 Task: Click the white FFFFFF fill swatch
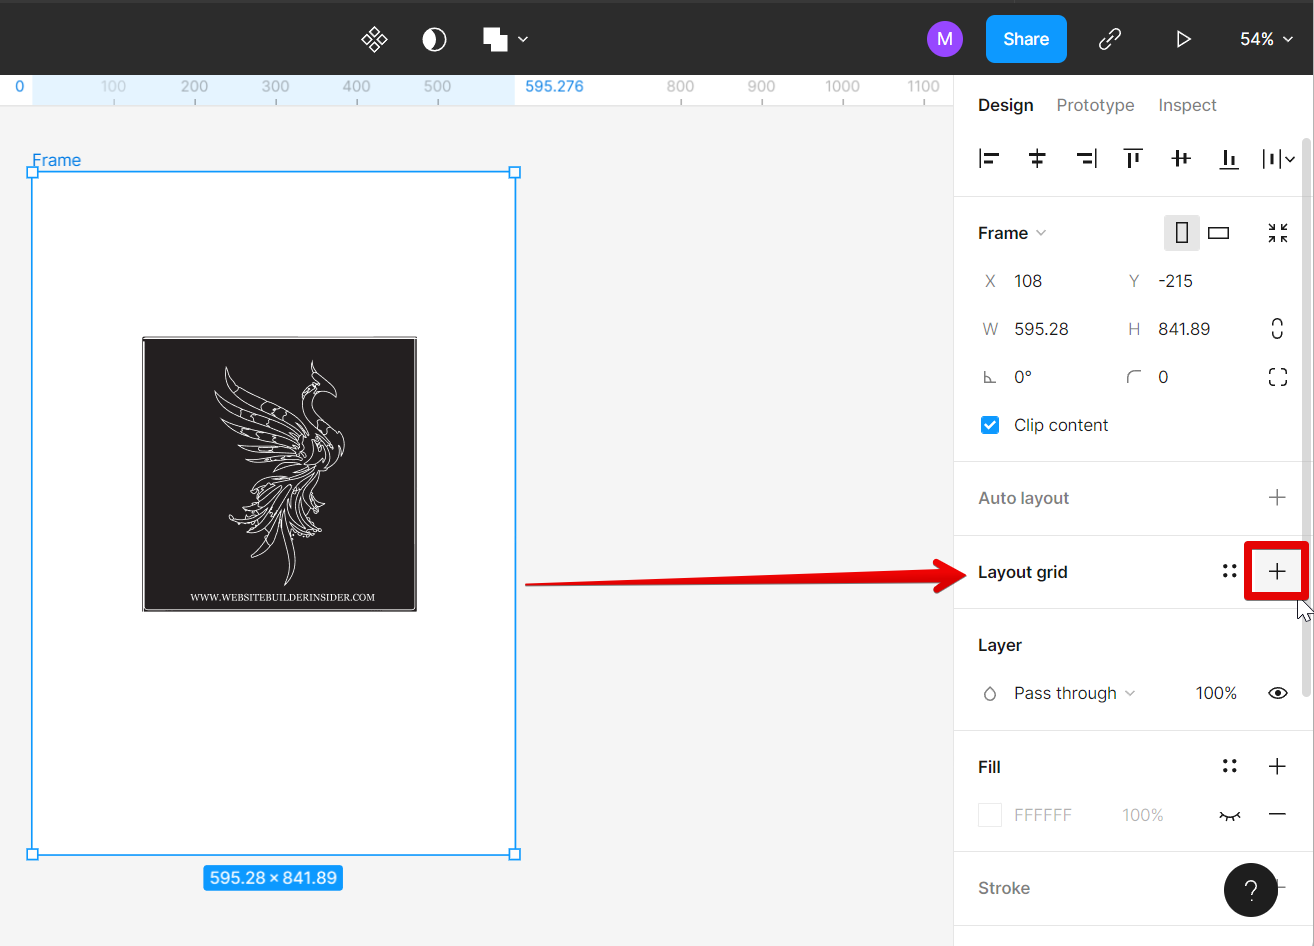pos(990,815)
